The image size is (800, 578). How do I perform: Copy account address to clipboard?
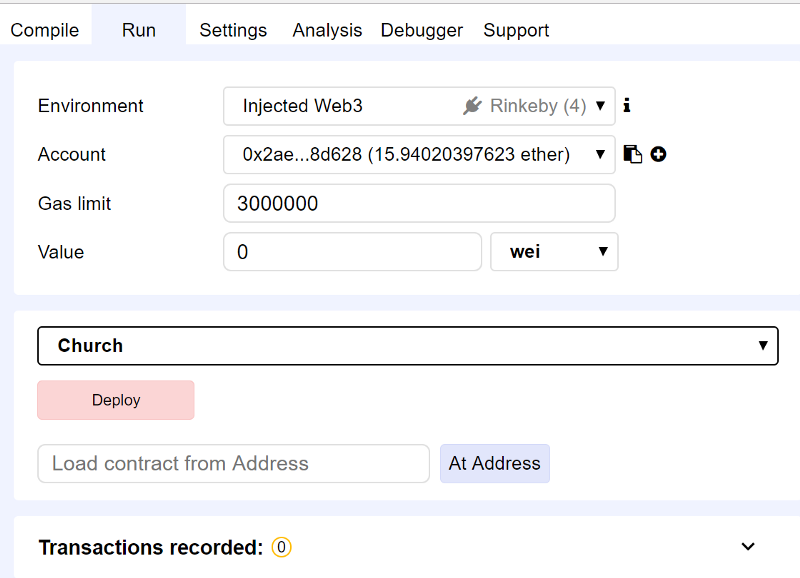[x=632, y=154]
